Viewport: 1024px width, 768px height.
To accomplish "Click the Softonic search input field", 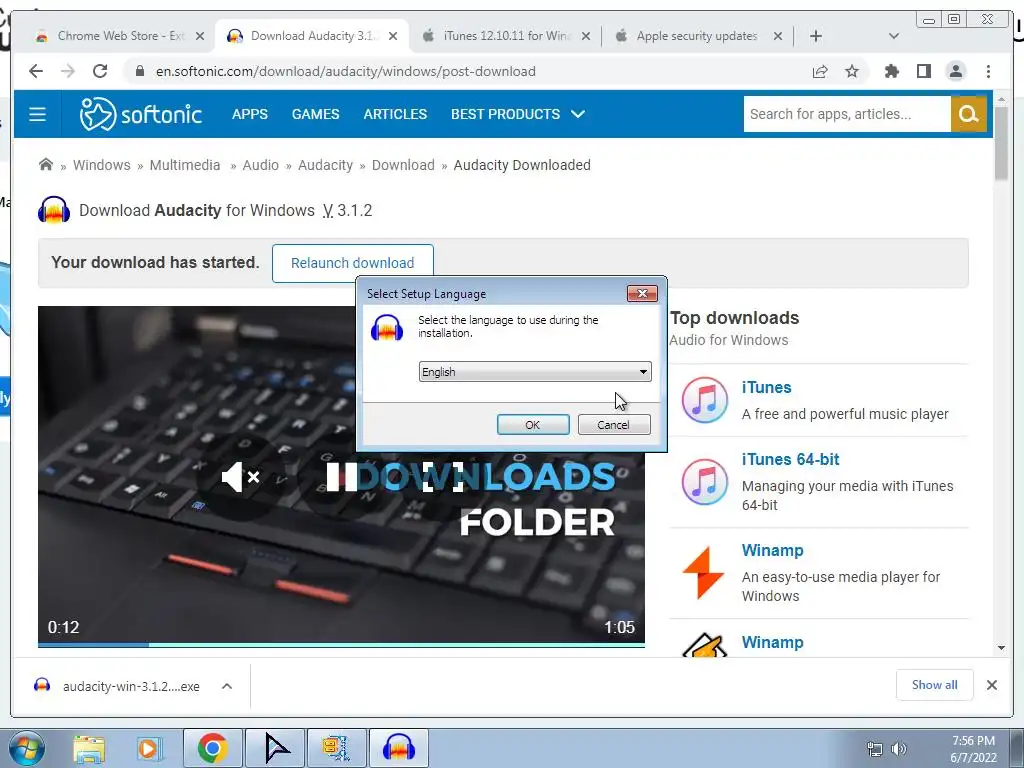I will click(847, 114).
